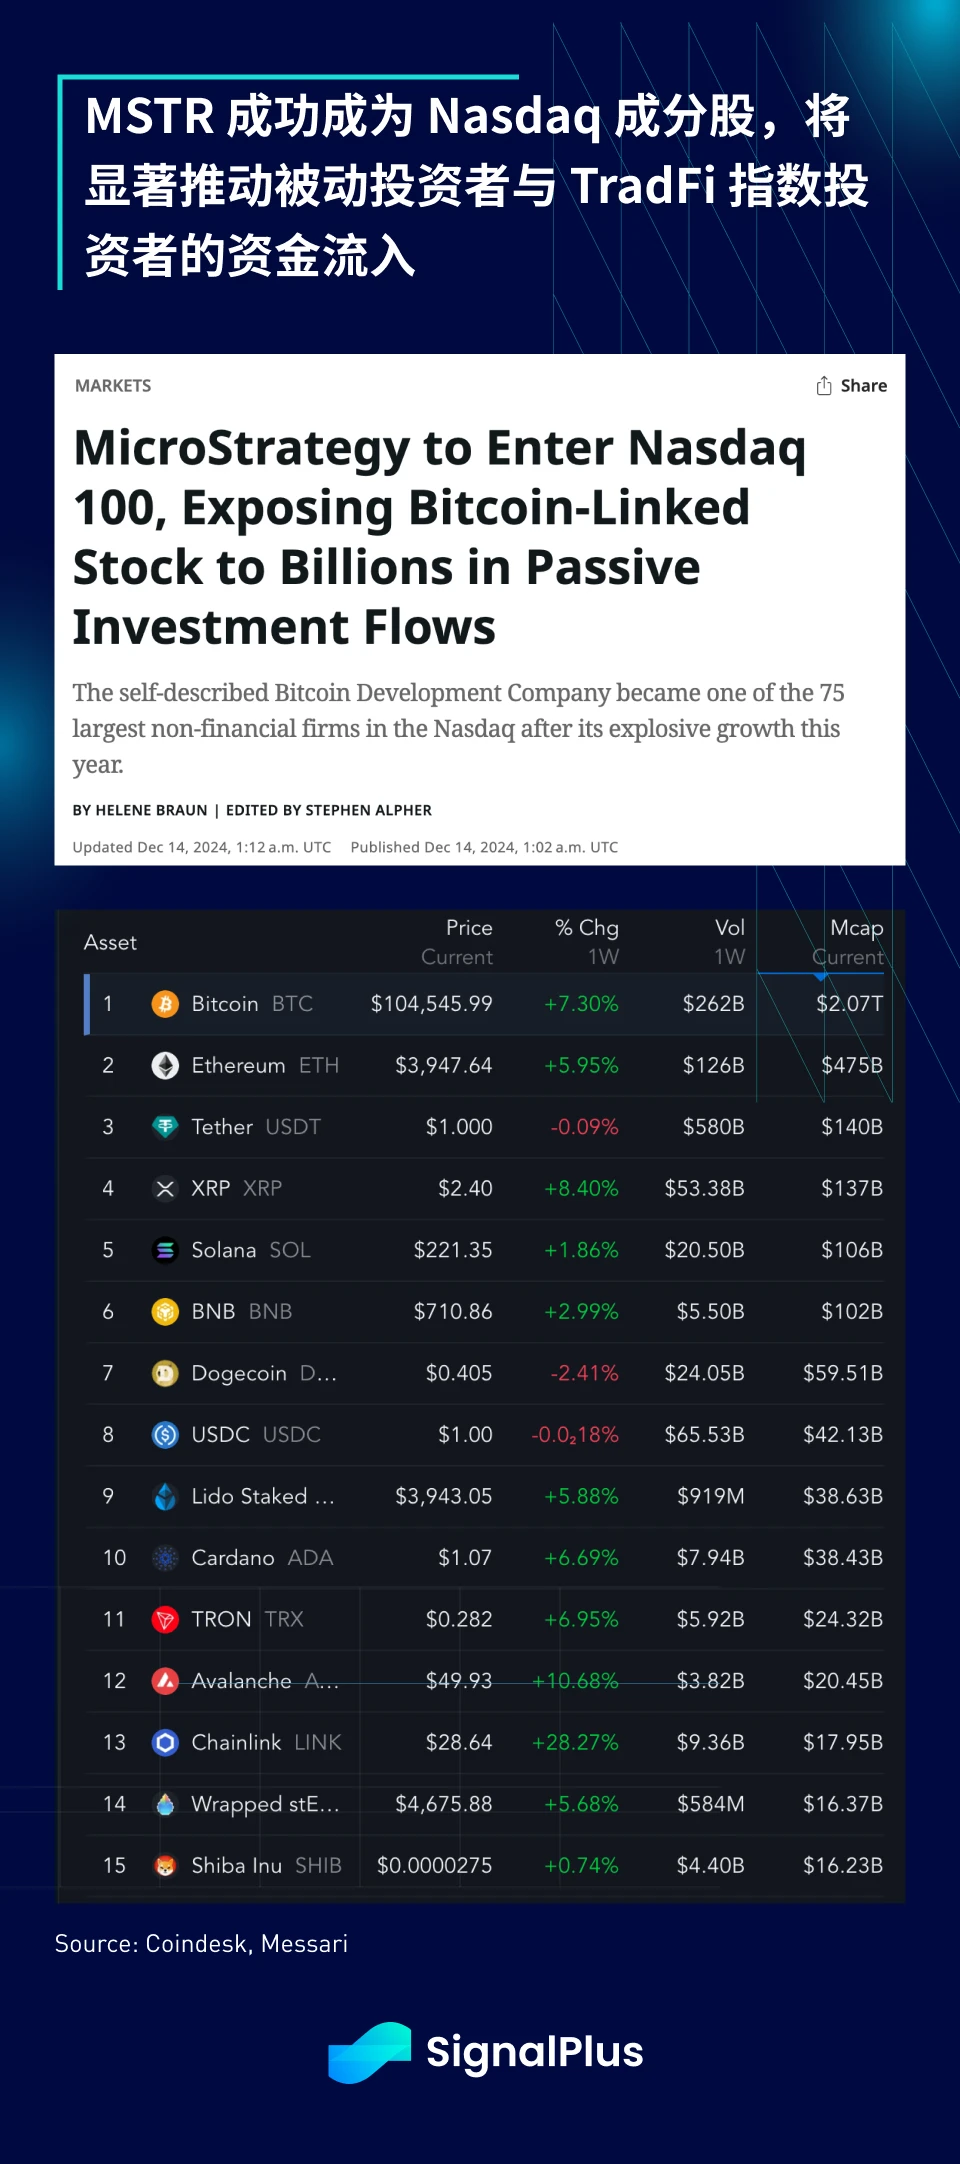Click the Asset column header

point(110,943)
